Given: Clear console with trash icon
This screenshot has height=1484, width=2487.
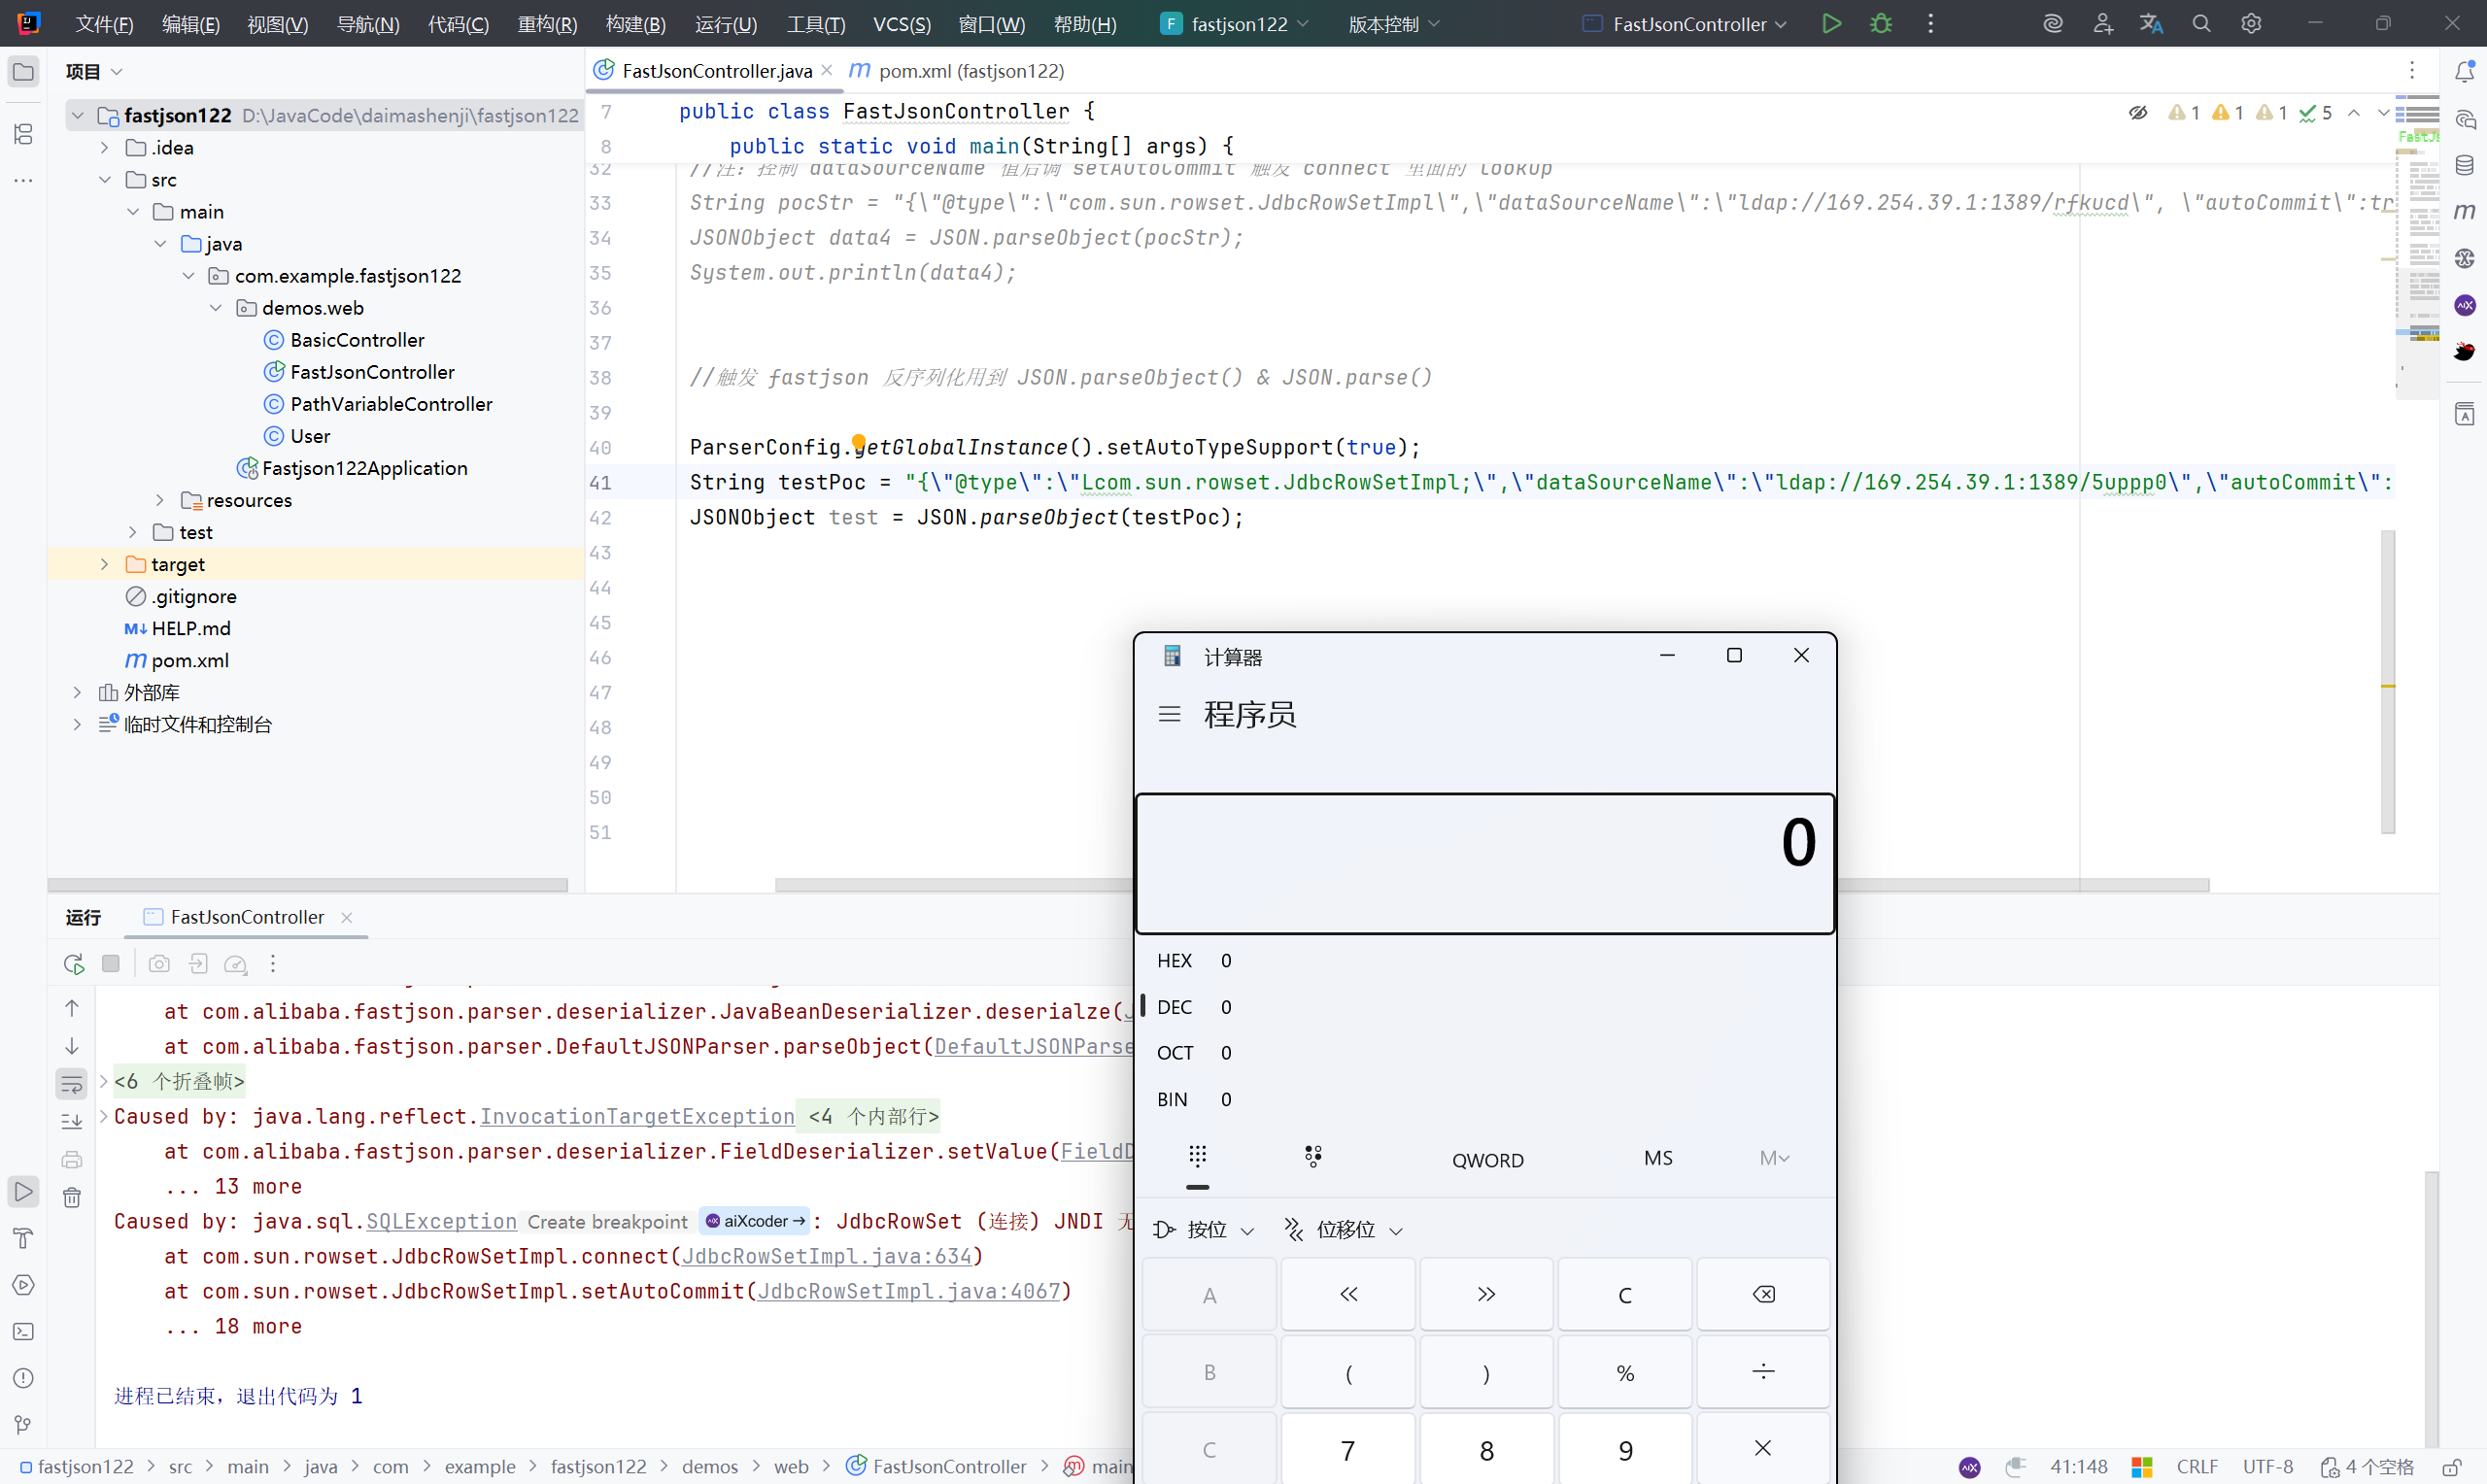Looking at the screenshot, I should [x=72, y=1197].
